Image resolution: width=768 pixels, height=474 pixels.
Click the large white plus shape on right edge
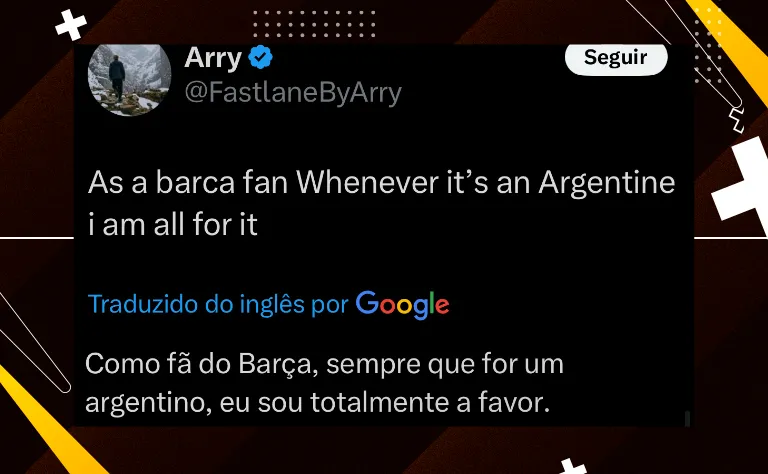[x=742, y=186]
